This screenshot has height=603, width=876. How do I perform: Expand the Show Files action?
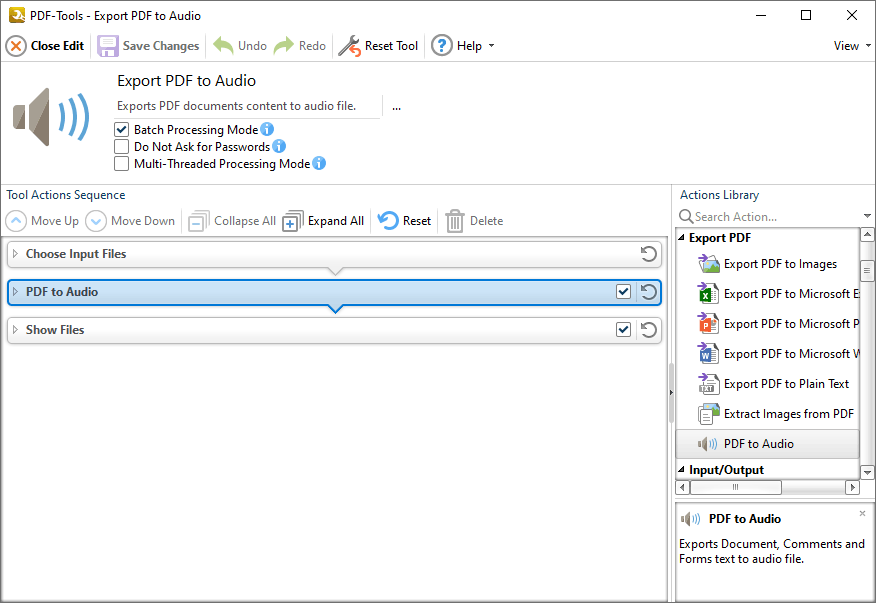click(x=16, y=330)
